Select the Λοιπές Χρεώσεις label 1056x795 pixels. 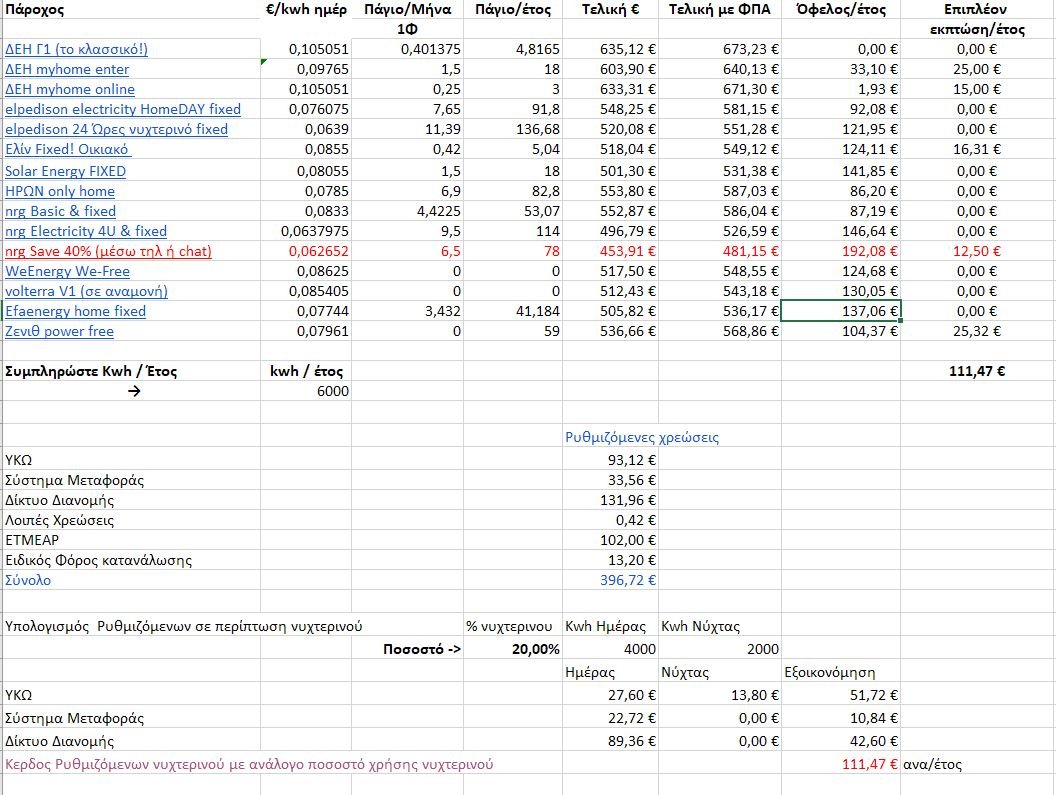59,520
